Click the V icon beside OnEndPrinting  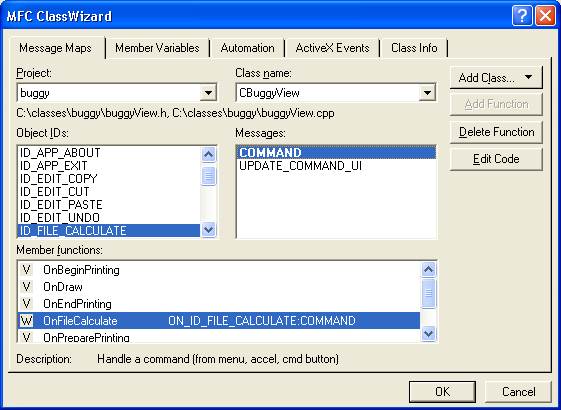(x=26, y=304)
